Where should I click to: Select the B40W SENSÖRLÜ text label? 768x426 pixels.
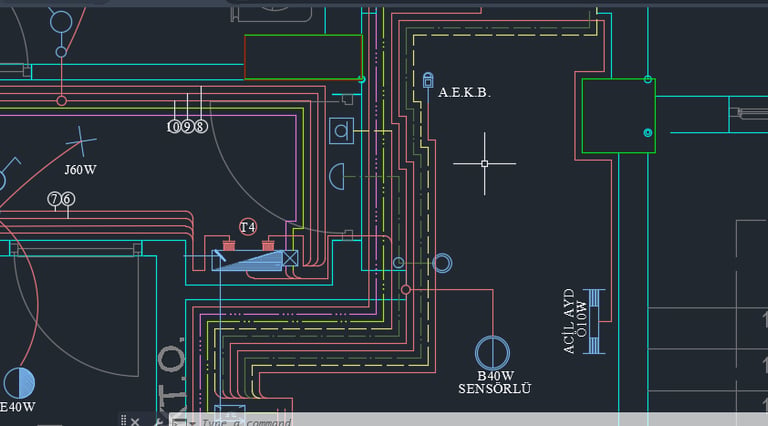(495, 382)
